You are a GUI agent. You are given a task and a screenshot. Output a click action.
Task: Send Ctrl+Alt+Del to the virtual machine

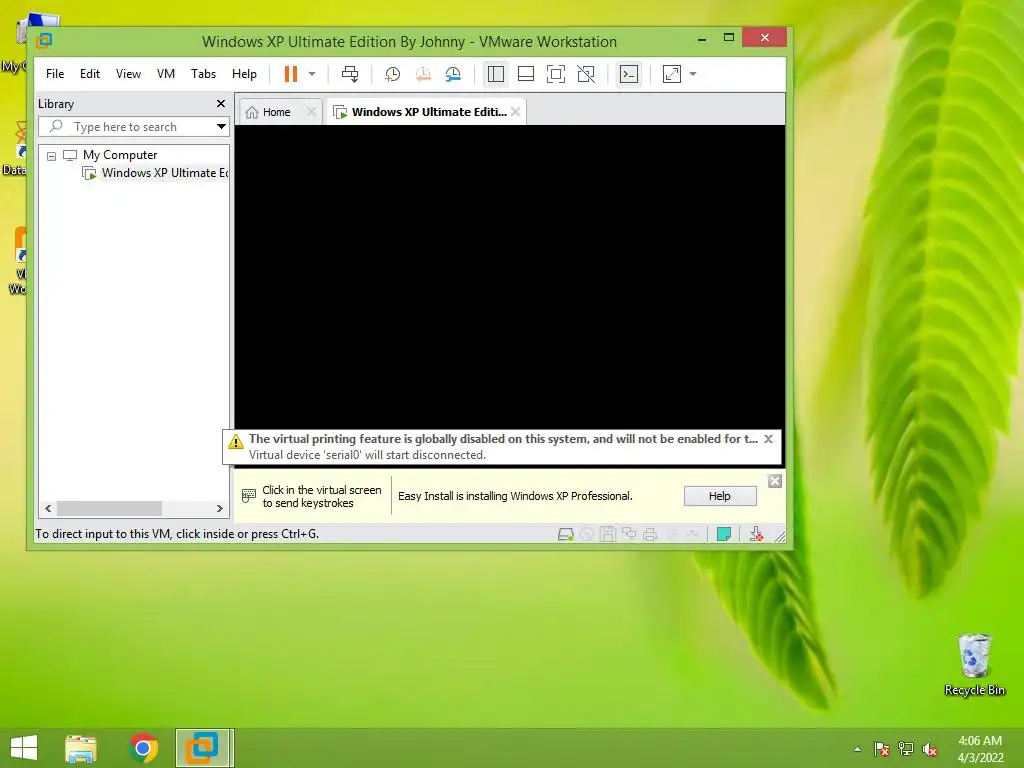point(350,74)
